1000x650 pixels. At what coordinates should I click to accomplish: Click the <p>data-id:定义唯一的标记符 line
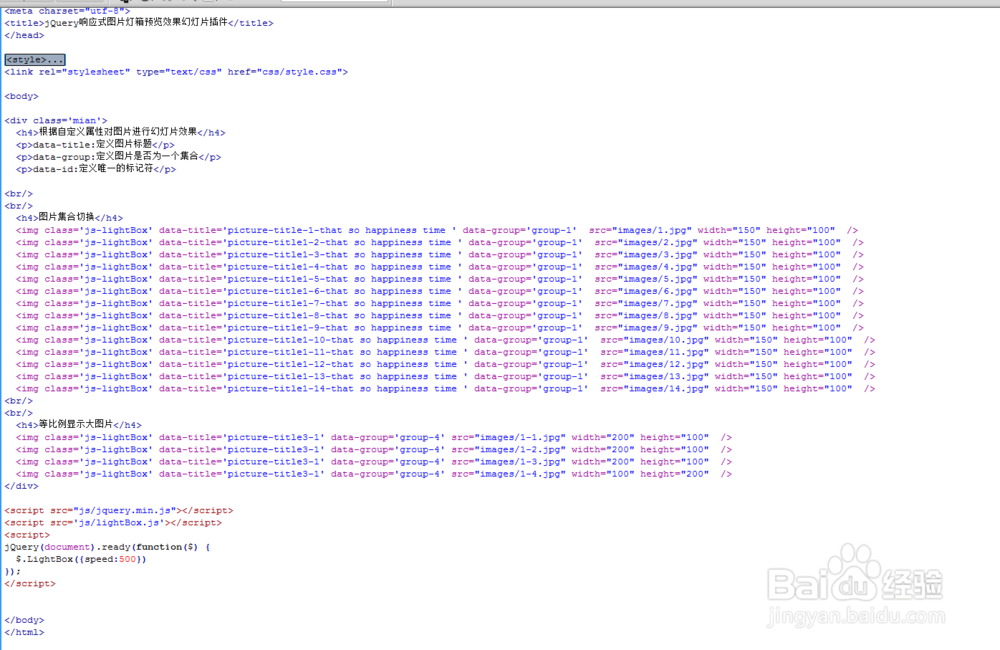point(96,168)
